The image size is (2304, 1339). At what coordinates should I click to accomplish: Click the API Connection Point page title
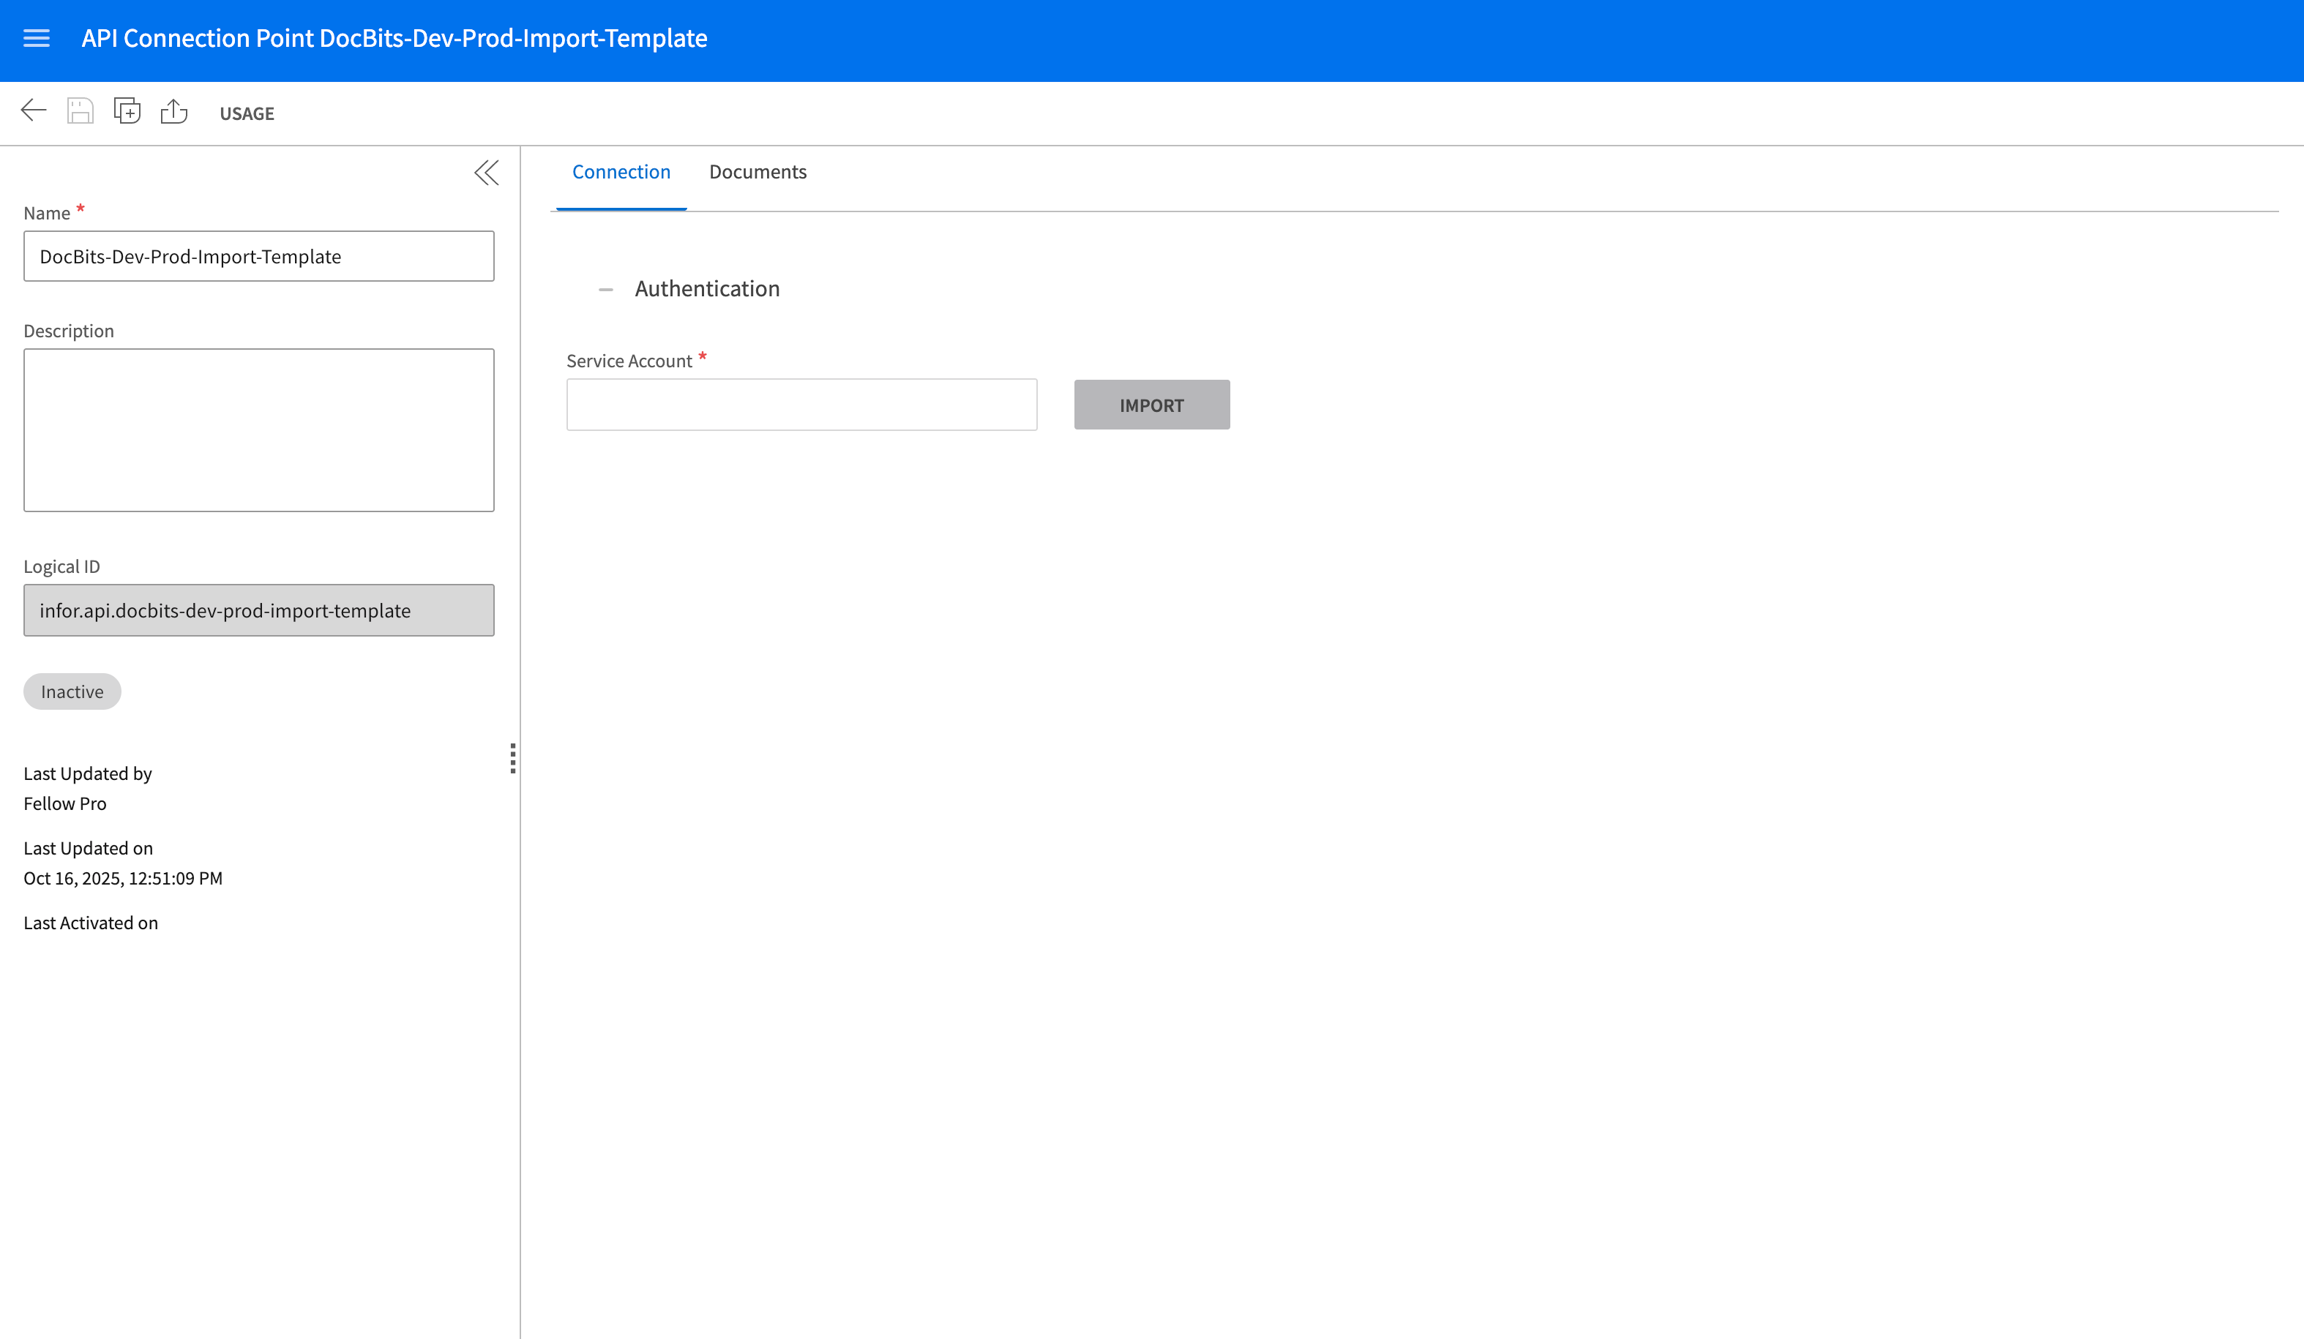point(394,38)
